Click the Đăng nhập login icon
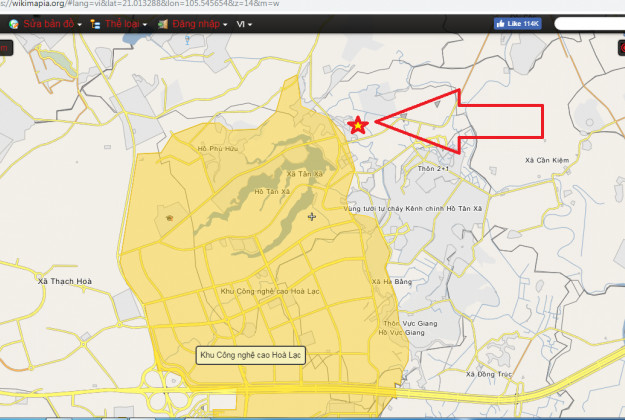Viewport: 625px width, 420px height. click(x=163, y=23)
